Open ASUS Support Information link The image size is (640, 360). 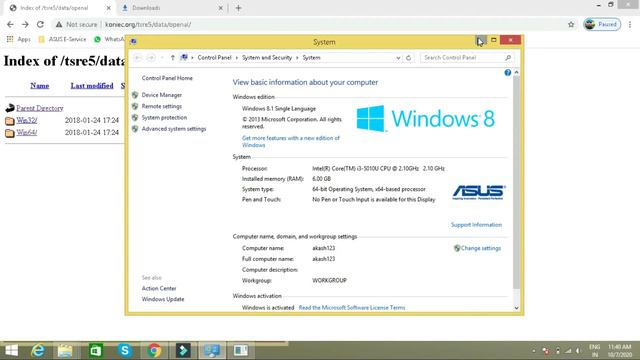(476, 225)
